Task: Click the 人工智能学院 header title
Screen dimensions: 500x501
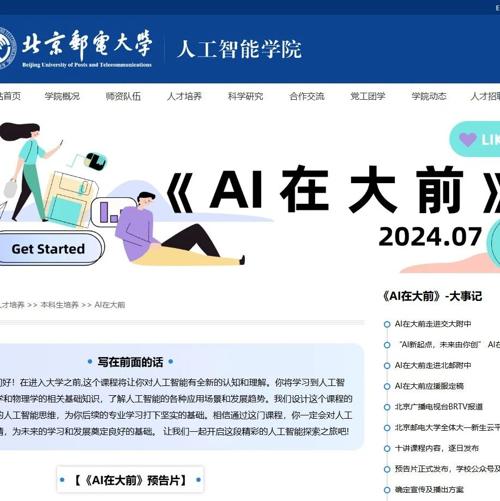Action: coord(239,49)
